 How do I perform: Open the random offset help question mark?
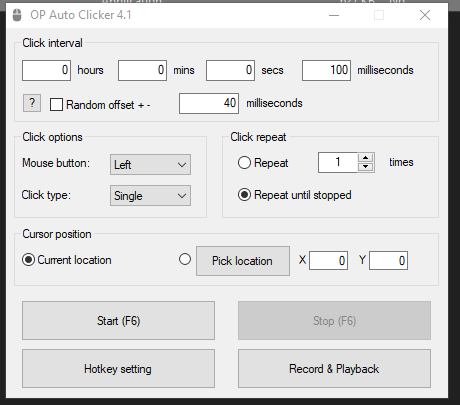tap(32, 103)
